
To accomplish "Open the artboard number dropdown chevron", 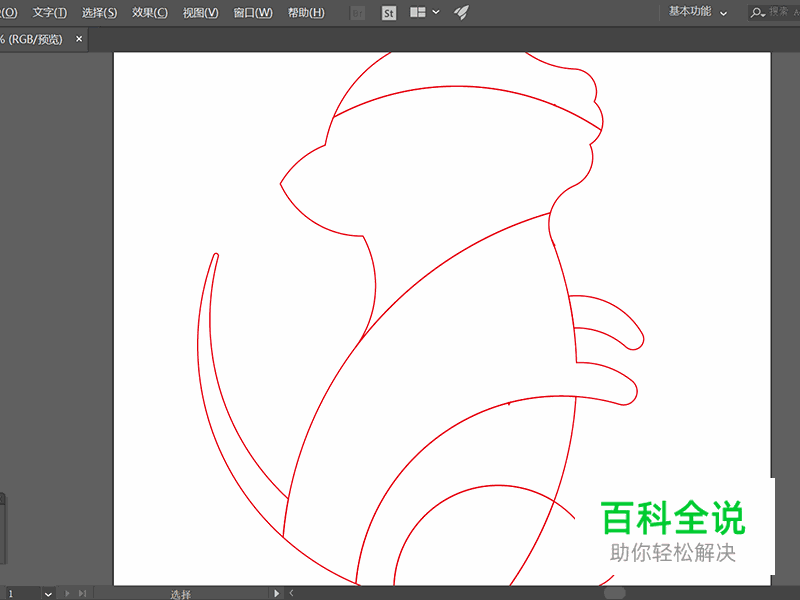I will (47, 593).
